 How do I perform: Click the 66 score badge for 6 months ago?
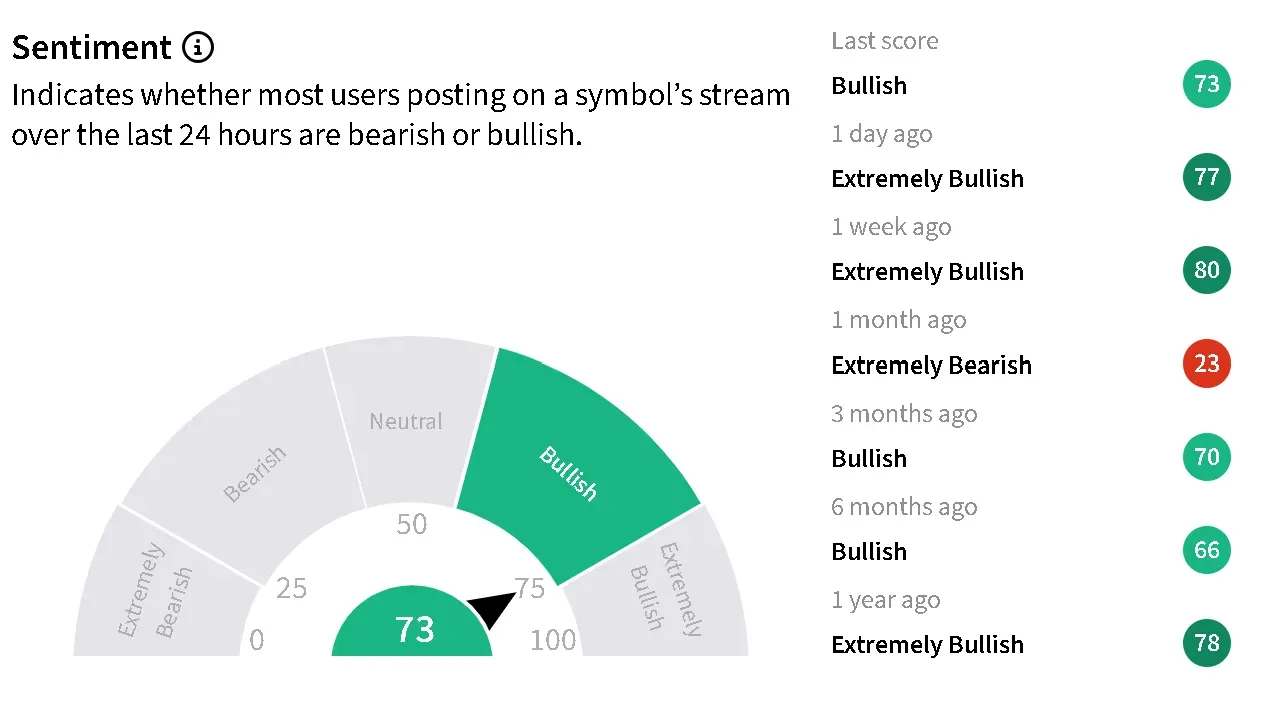point(1207,550)
